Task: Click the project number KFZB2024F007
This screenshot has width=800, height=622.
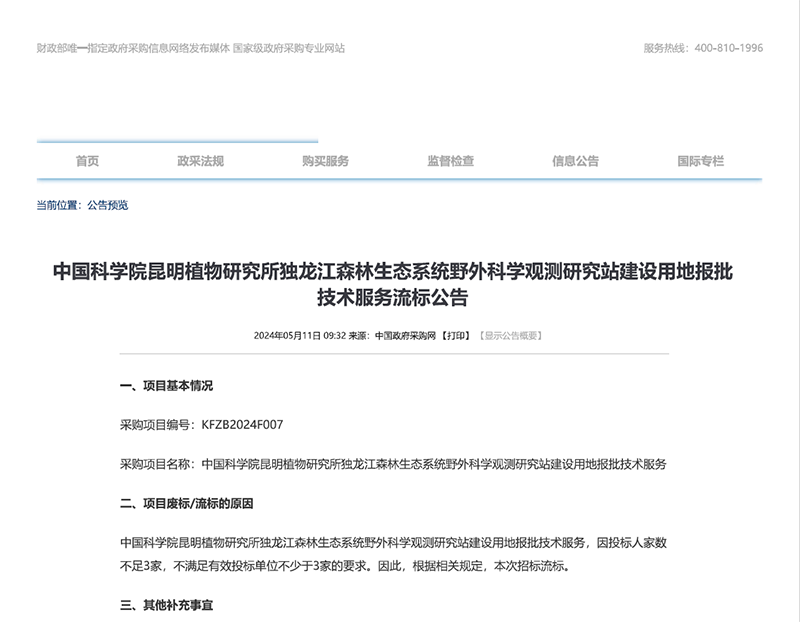Action: [242, 425]
